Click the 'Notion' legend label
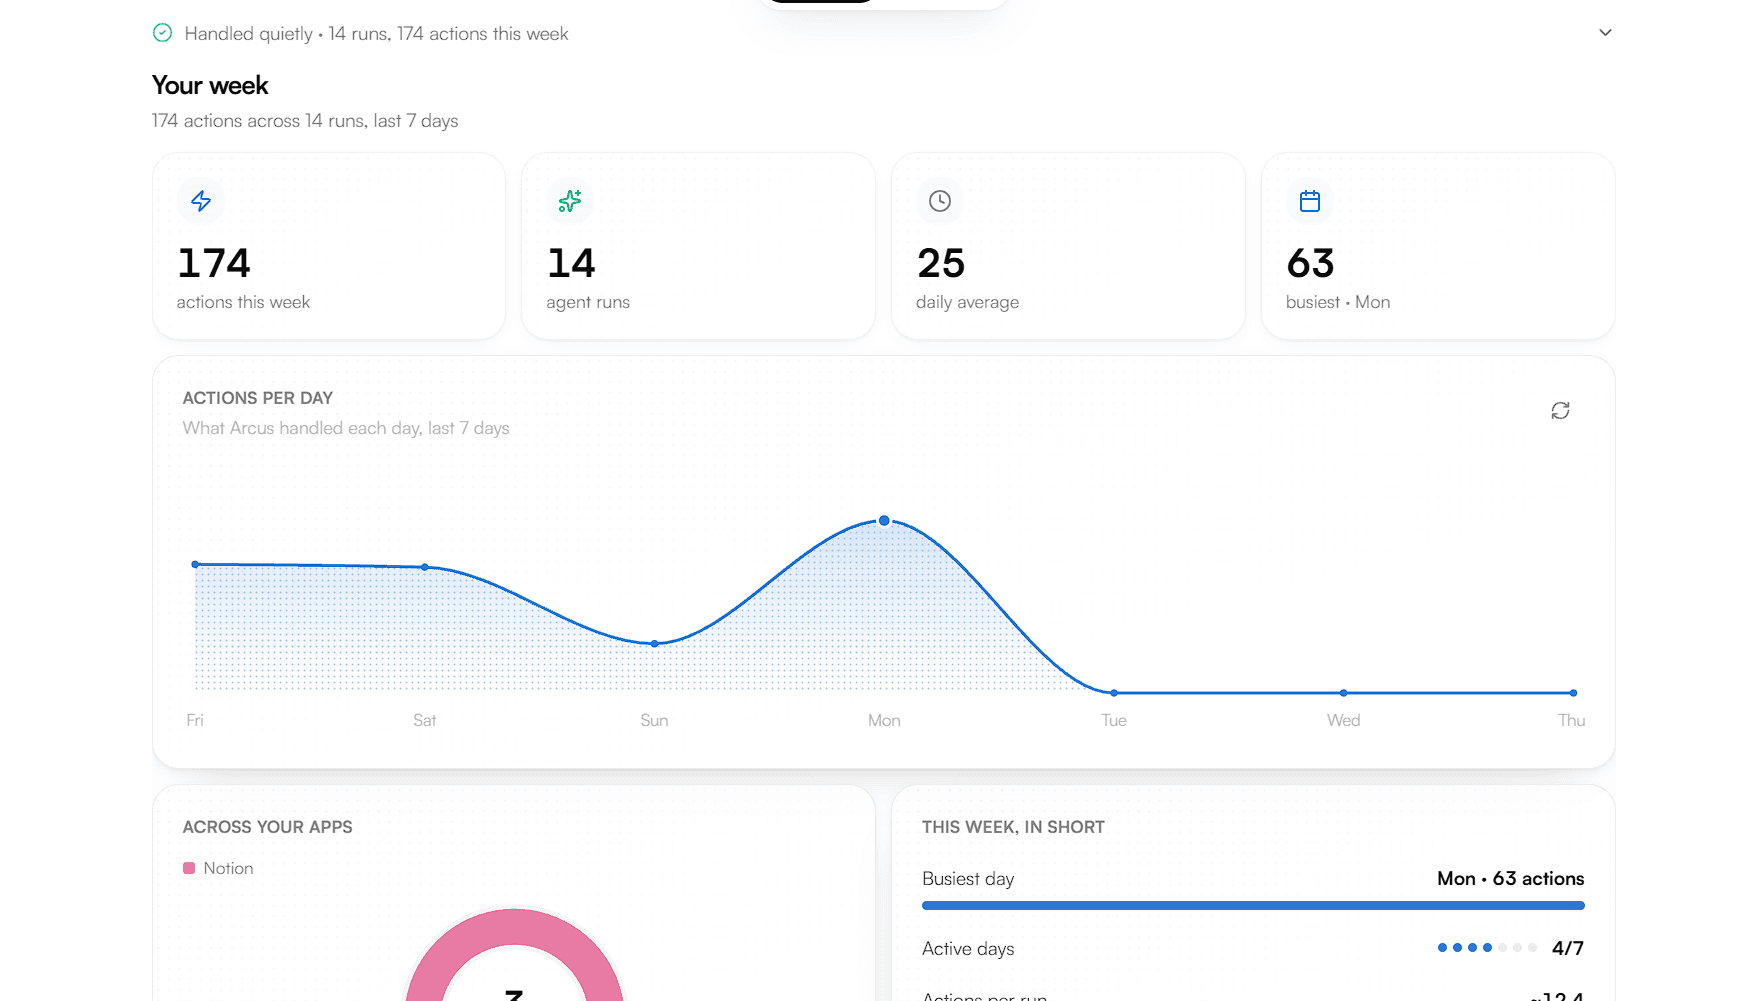Viewport: 1758px width, 1001px height. click(x=228, y=868)
